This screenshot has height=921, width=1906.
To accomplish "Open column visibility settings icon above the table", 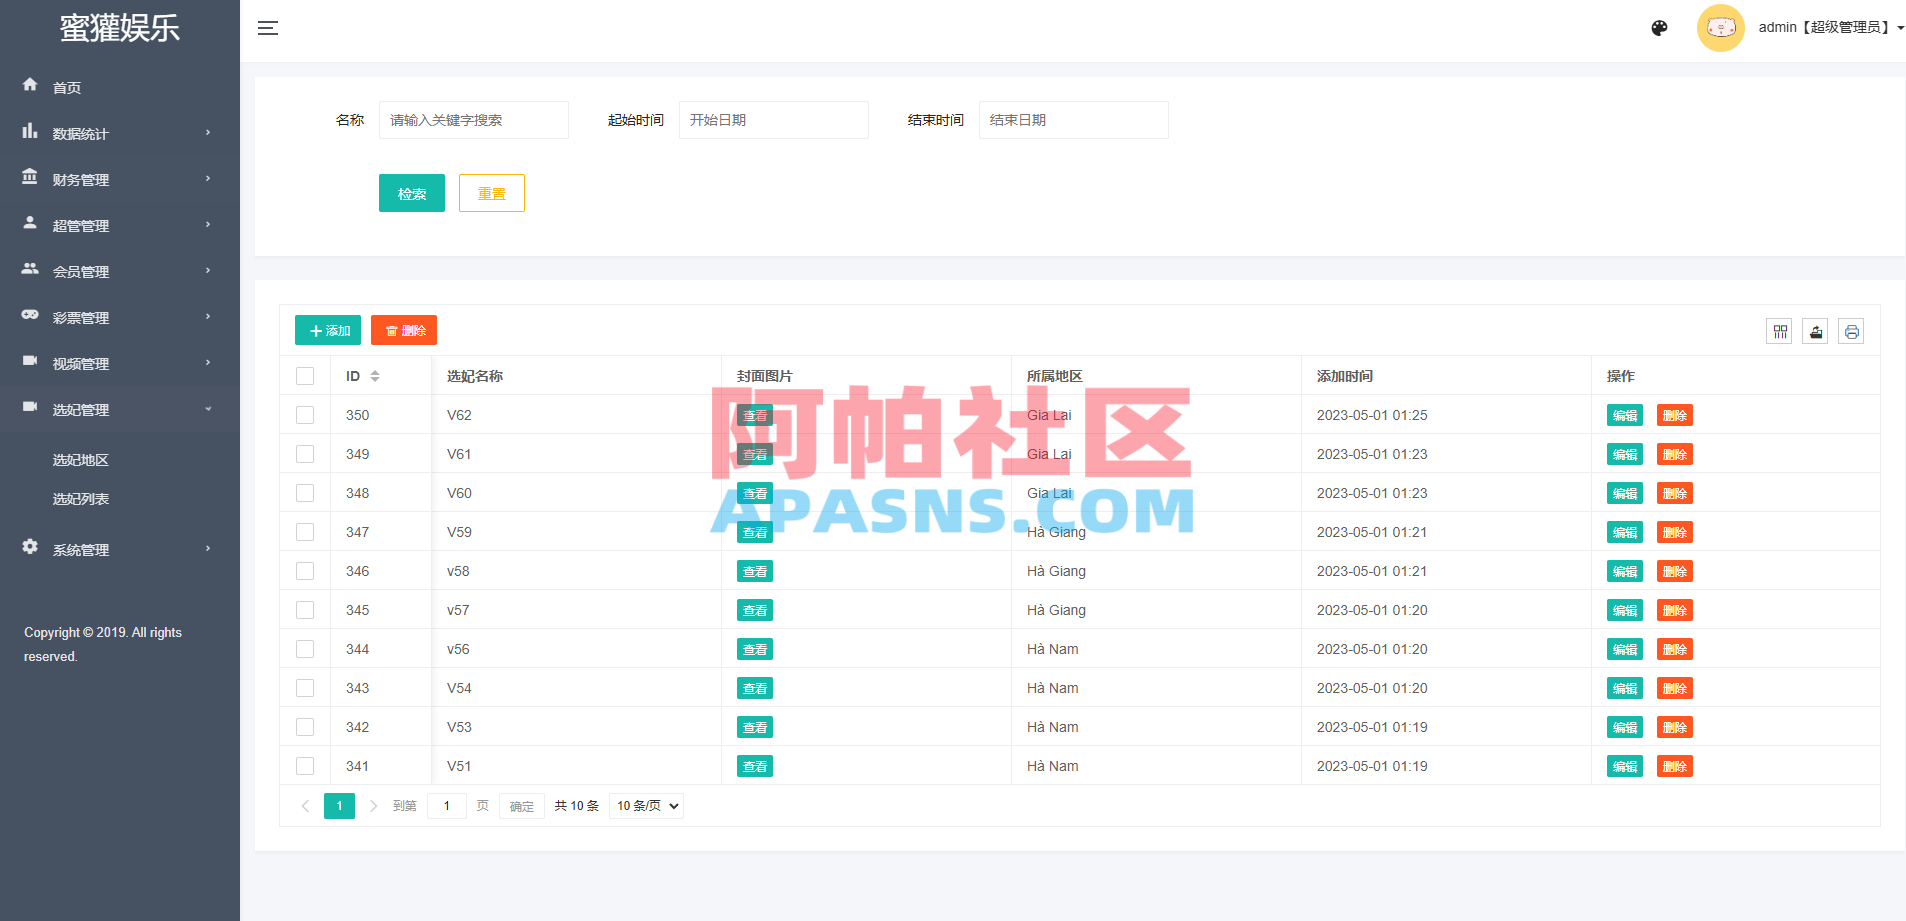I will [1780, 331].
